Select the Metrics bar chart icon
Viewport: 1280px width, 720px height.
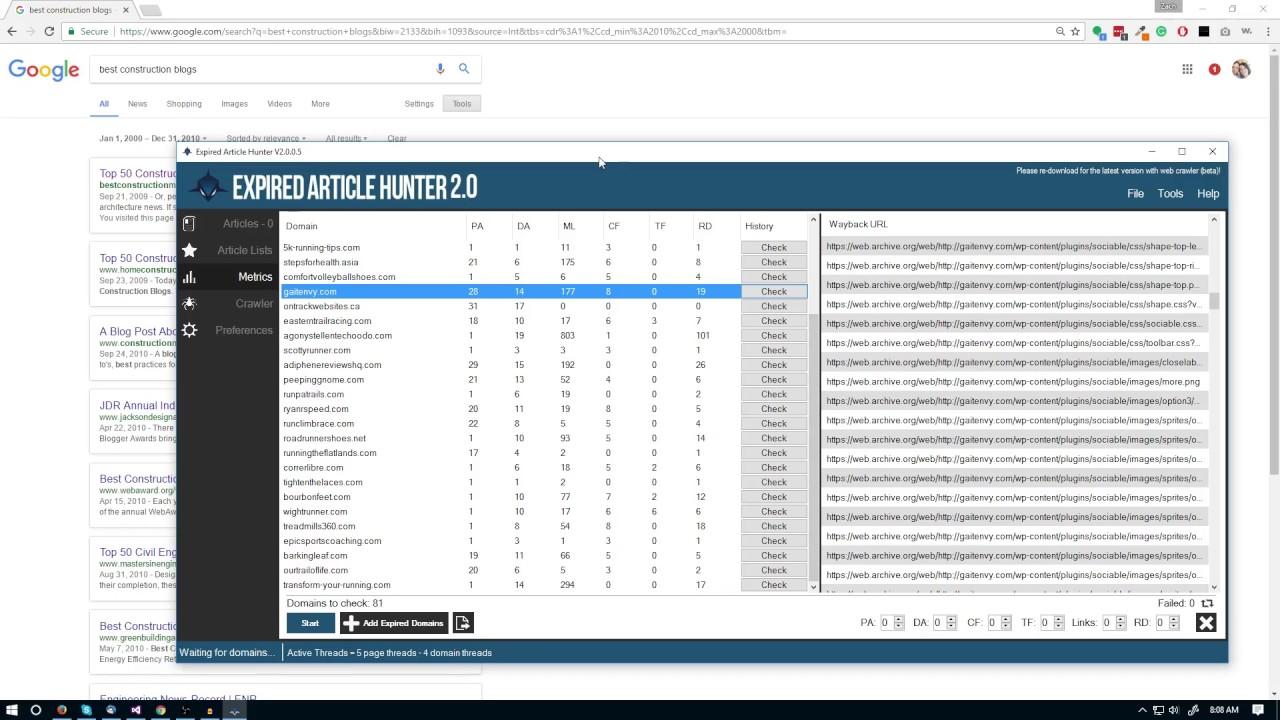click(189, 277)
